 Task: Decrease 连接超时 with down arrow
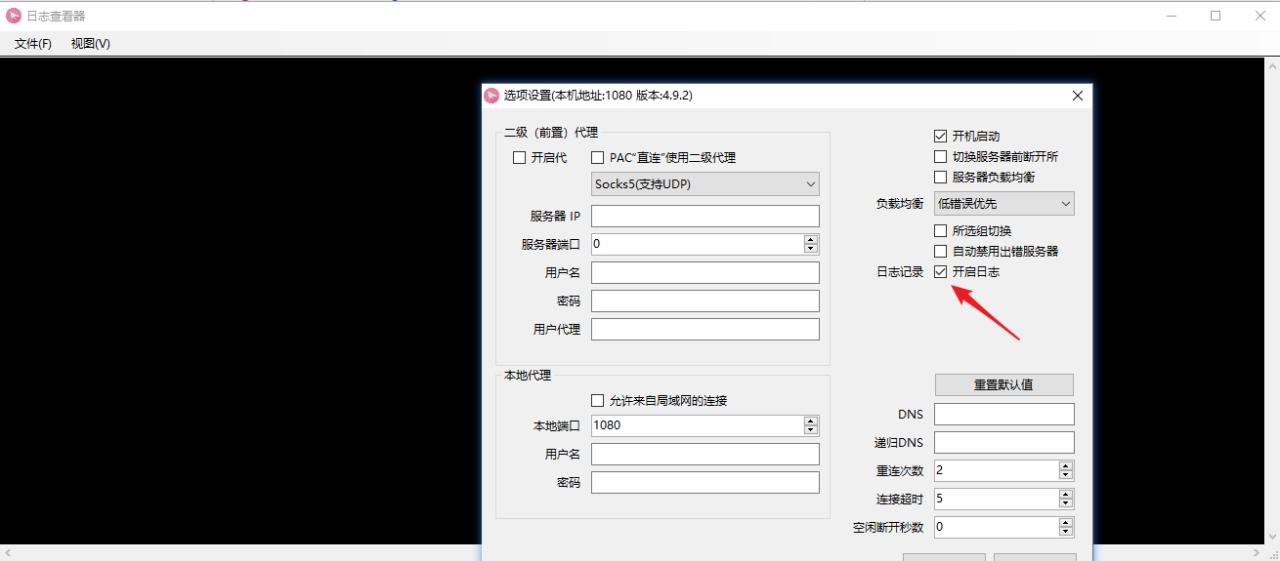coord(1066,503)
